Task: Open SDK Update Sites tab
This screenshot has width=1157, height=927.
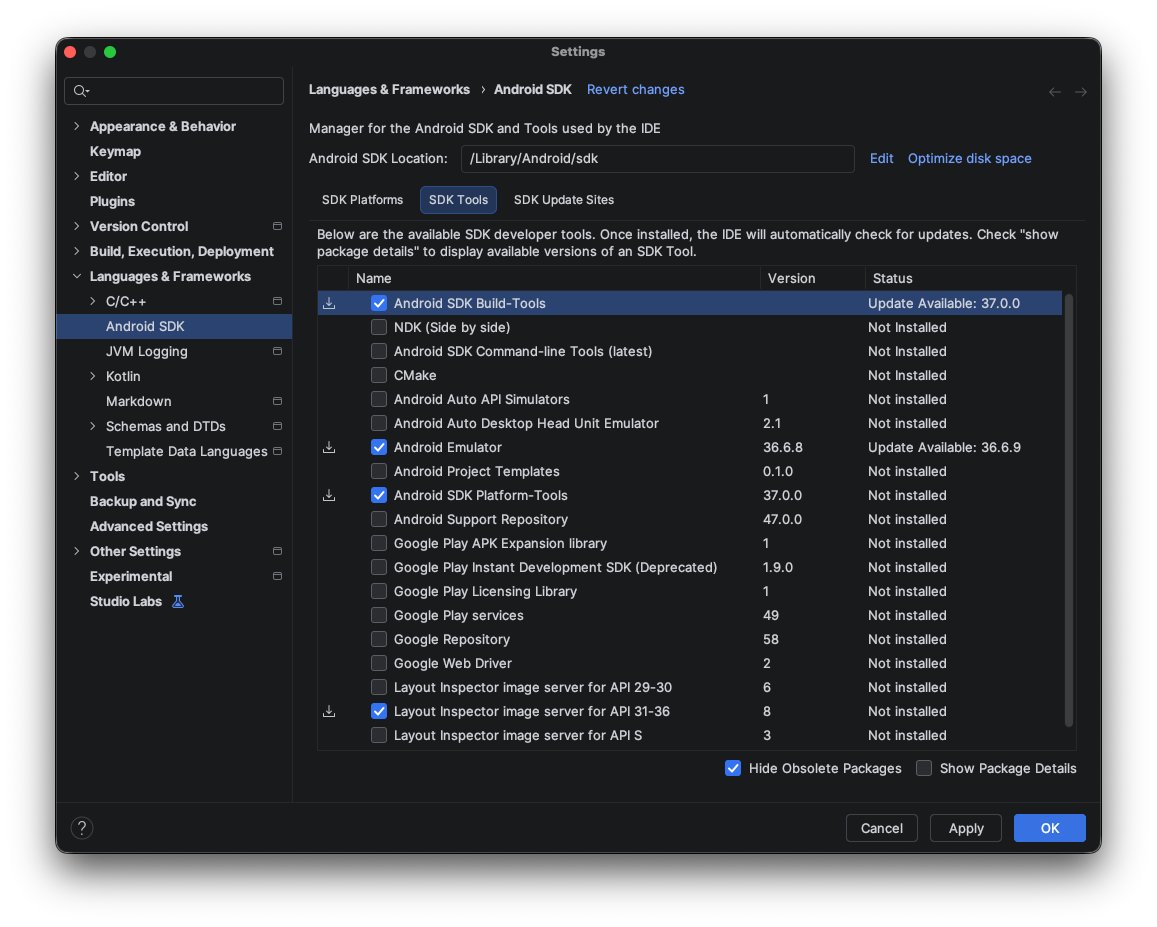Action: click(564, 200)
